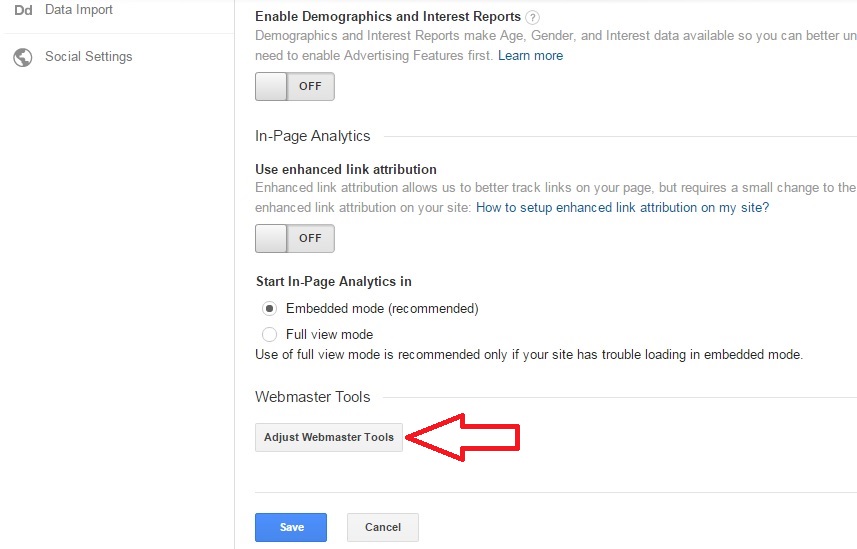Open the Social Settings menu item
857x549 pixels.
tap(88, 57)
